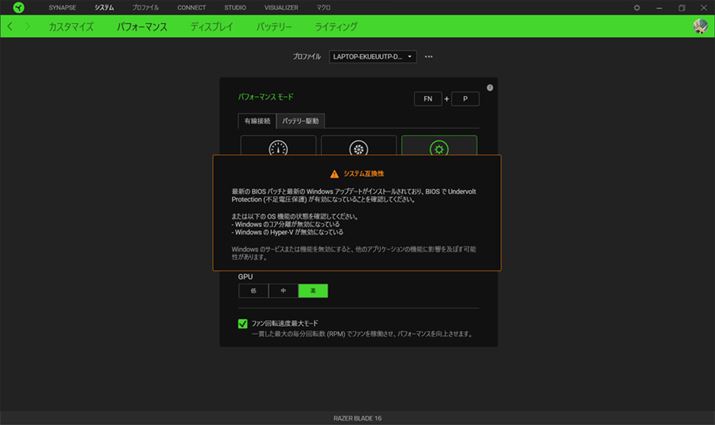The width and height of the screenshot is (715, 425).
Task: Select the middle fan-icon performance mode tile
Action: click(x=358, y=147)
